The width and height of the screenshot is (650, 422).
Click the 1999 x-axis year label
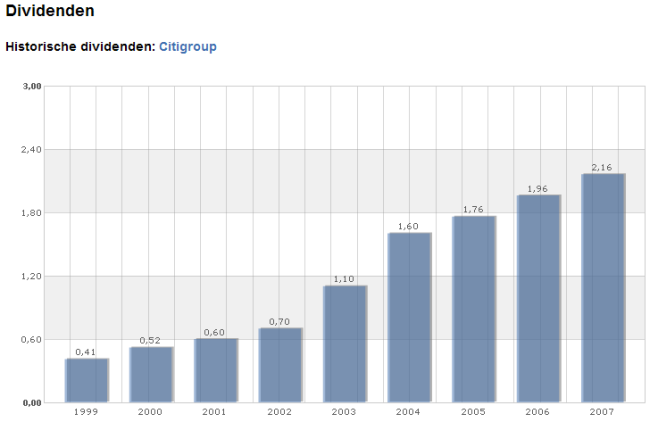86,412
